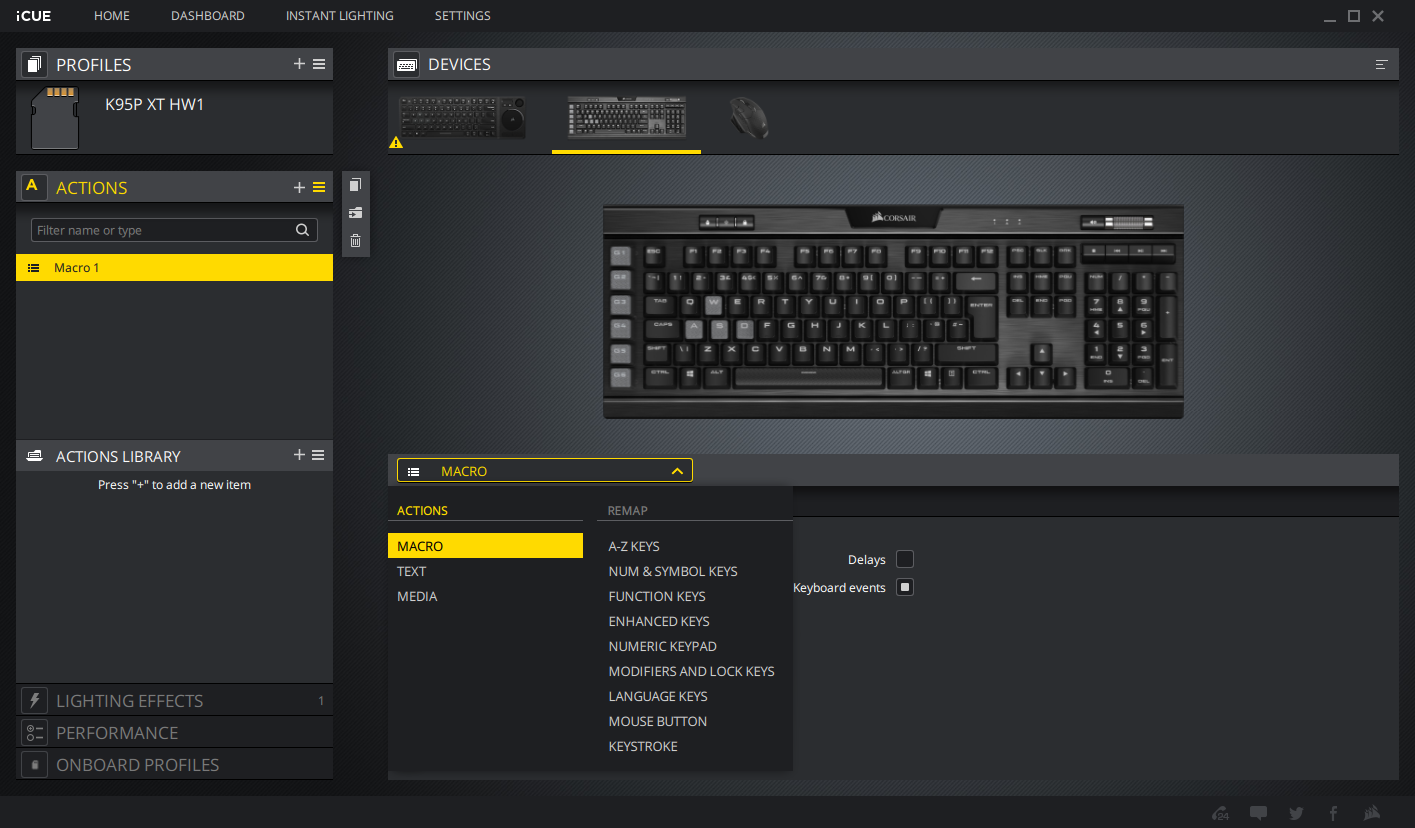The height and width of the screenshot is (828, 1415).
Task: Click the yellow Actions 'A' panel icon
Action: [x=32, y=187]
